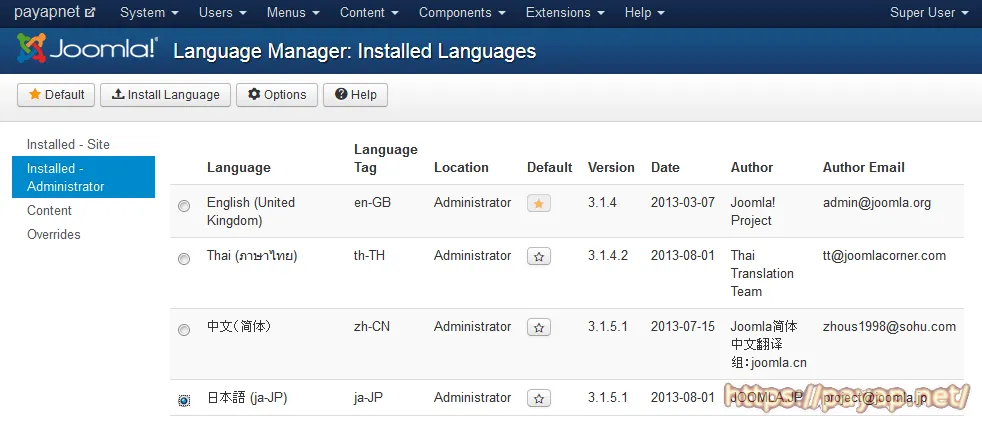Select the English (United Kingdom) radio button
Screen dimensions: 982x425
(x=184, y=206)
